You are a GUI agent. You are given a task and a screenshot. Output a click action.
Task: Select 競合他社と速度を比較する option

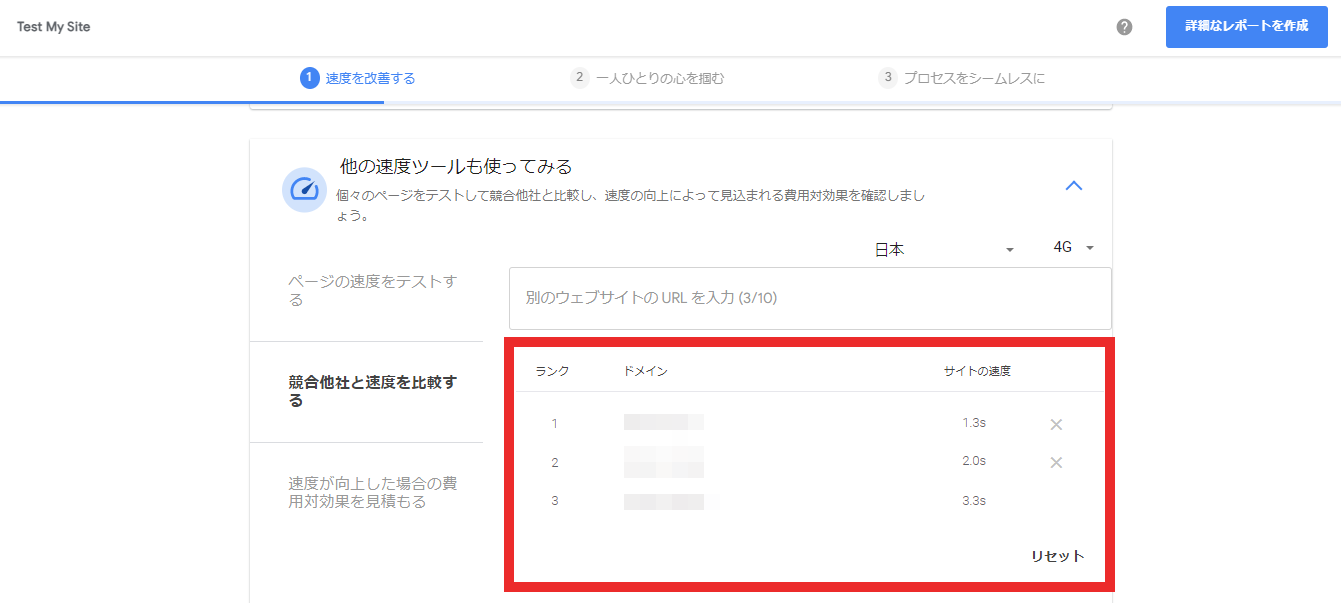[x=372, y=391]
